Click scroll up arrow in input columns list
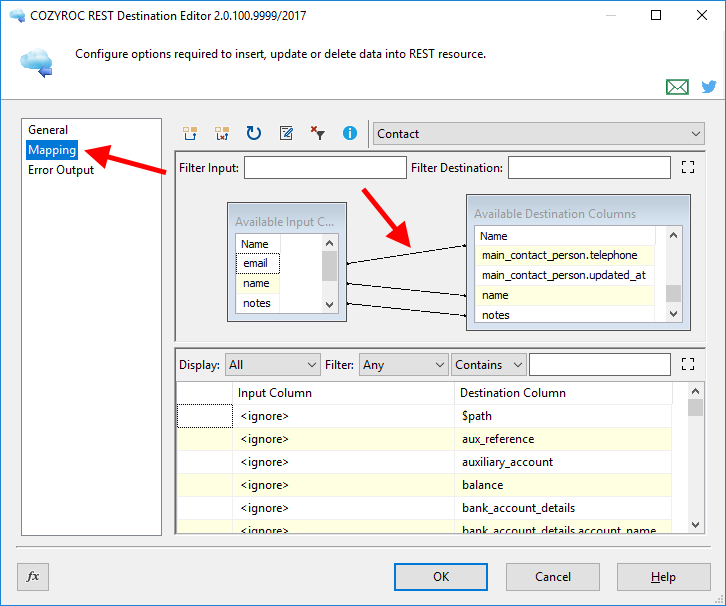Viewport: 726px width, 606px height. point(329,243)
